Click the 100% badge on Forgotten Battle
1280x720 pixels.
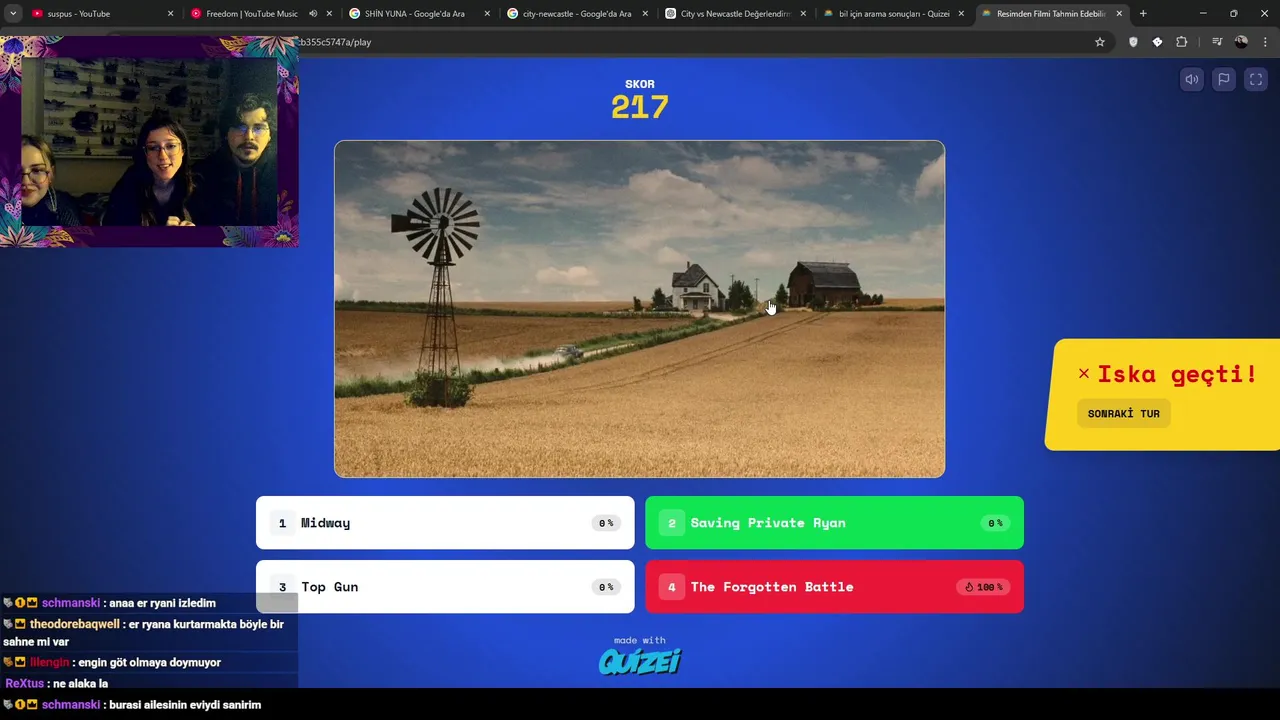point(984,587)
